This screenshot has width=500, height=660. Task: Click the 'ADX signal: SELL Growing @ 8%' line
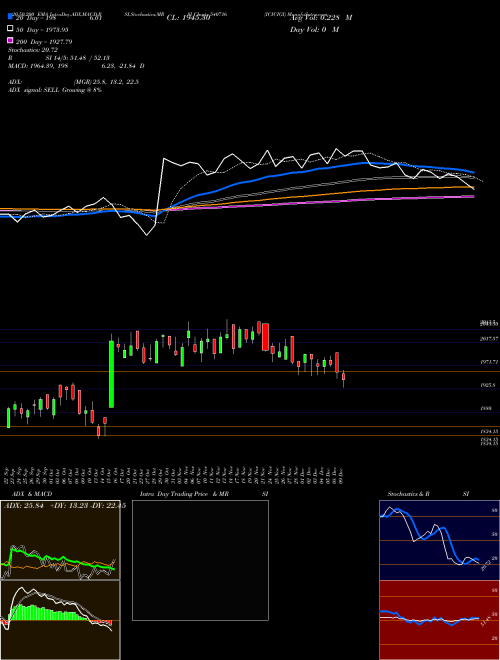click(x=55, y=90)
